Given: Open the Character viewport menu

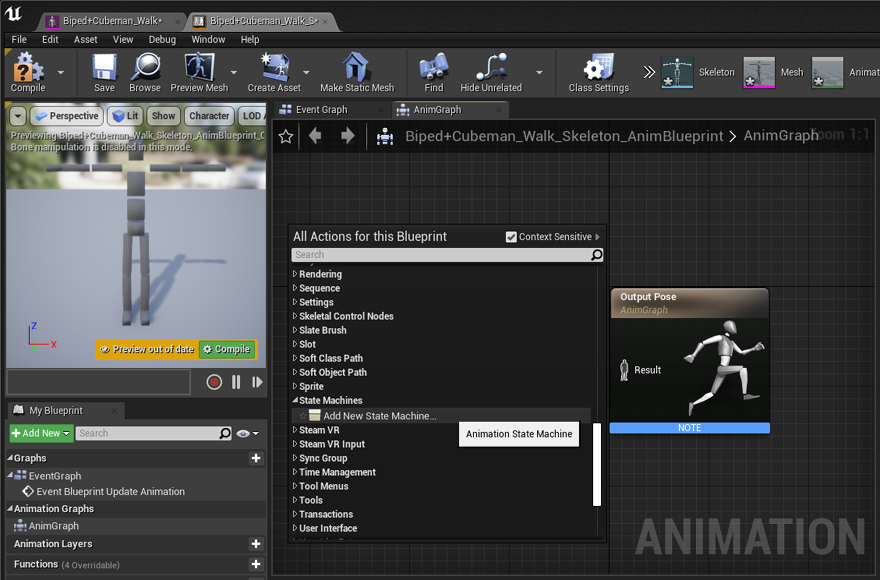Looking at the screenshot, I should coord(209,116).
